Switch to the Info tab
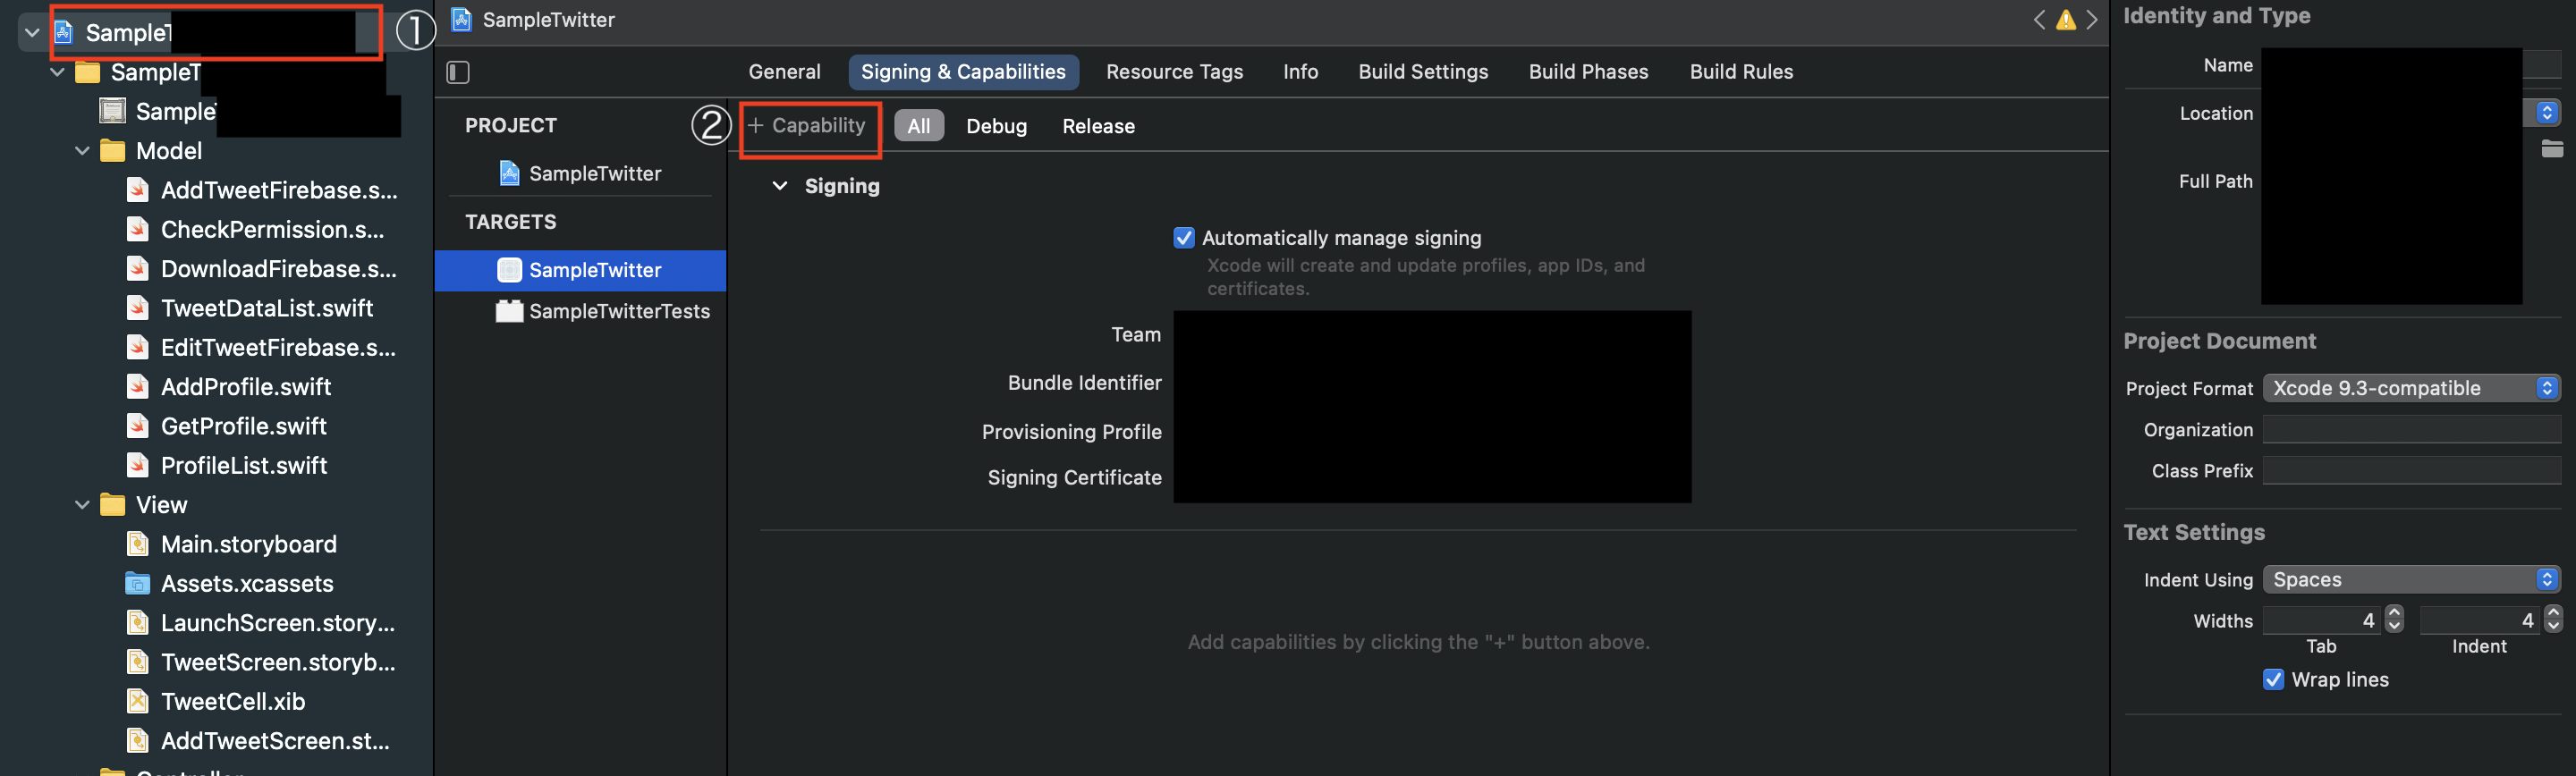 (x=1300, y=72)
